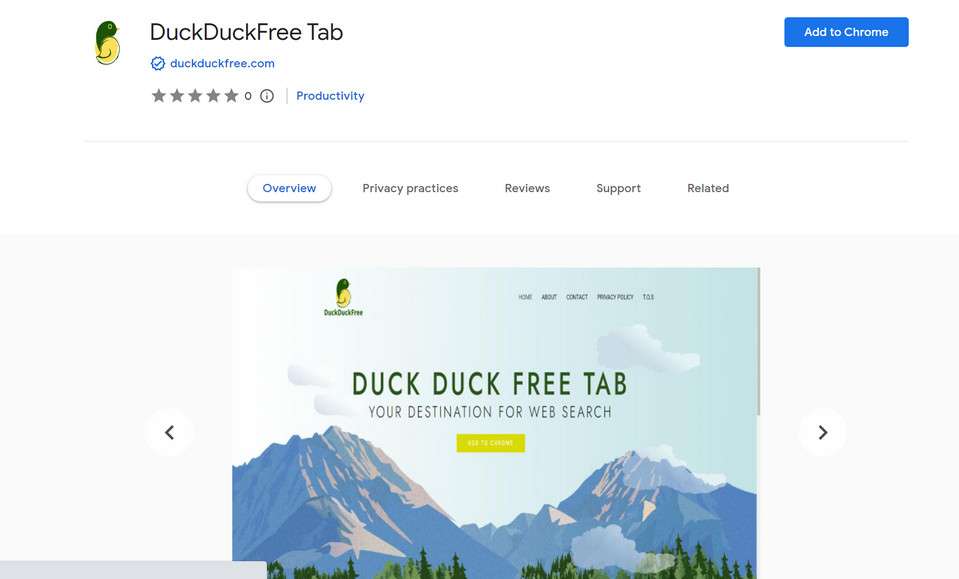Click the fifth rating star
The width and height of the screenshot is (959, 579).
(x=231, y=96)
